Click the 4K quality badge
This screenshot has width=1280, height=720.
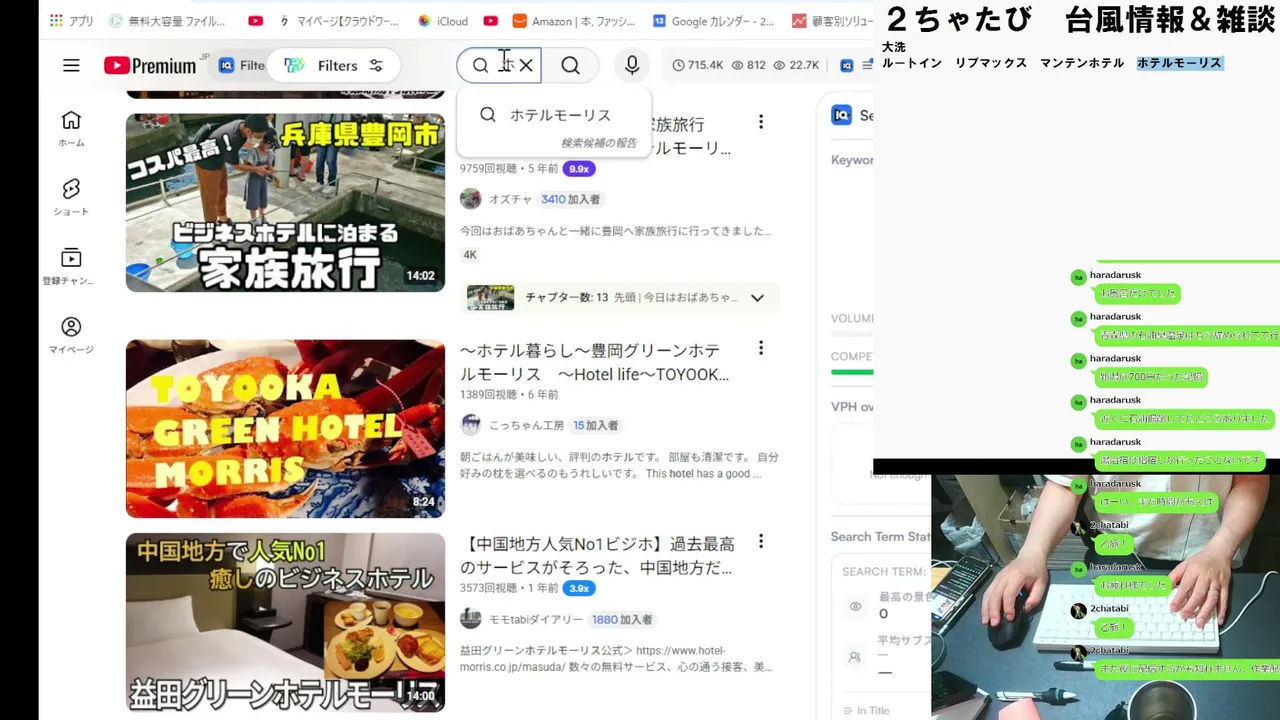click(x=470, y=255)
